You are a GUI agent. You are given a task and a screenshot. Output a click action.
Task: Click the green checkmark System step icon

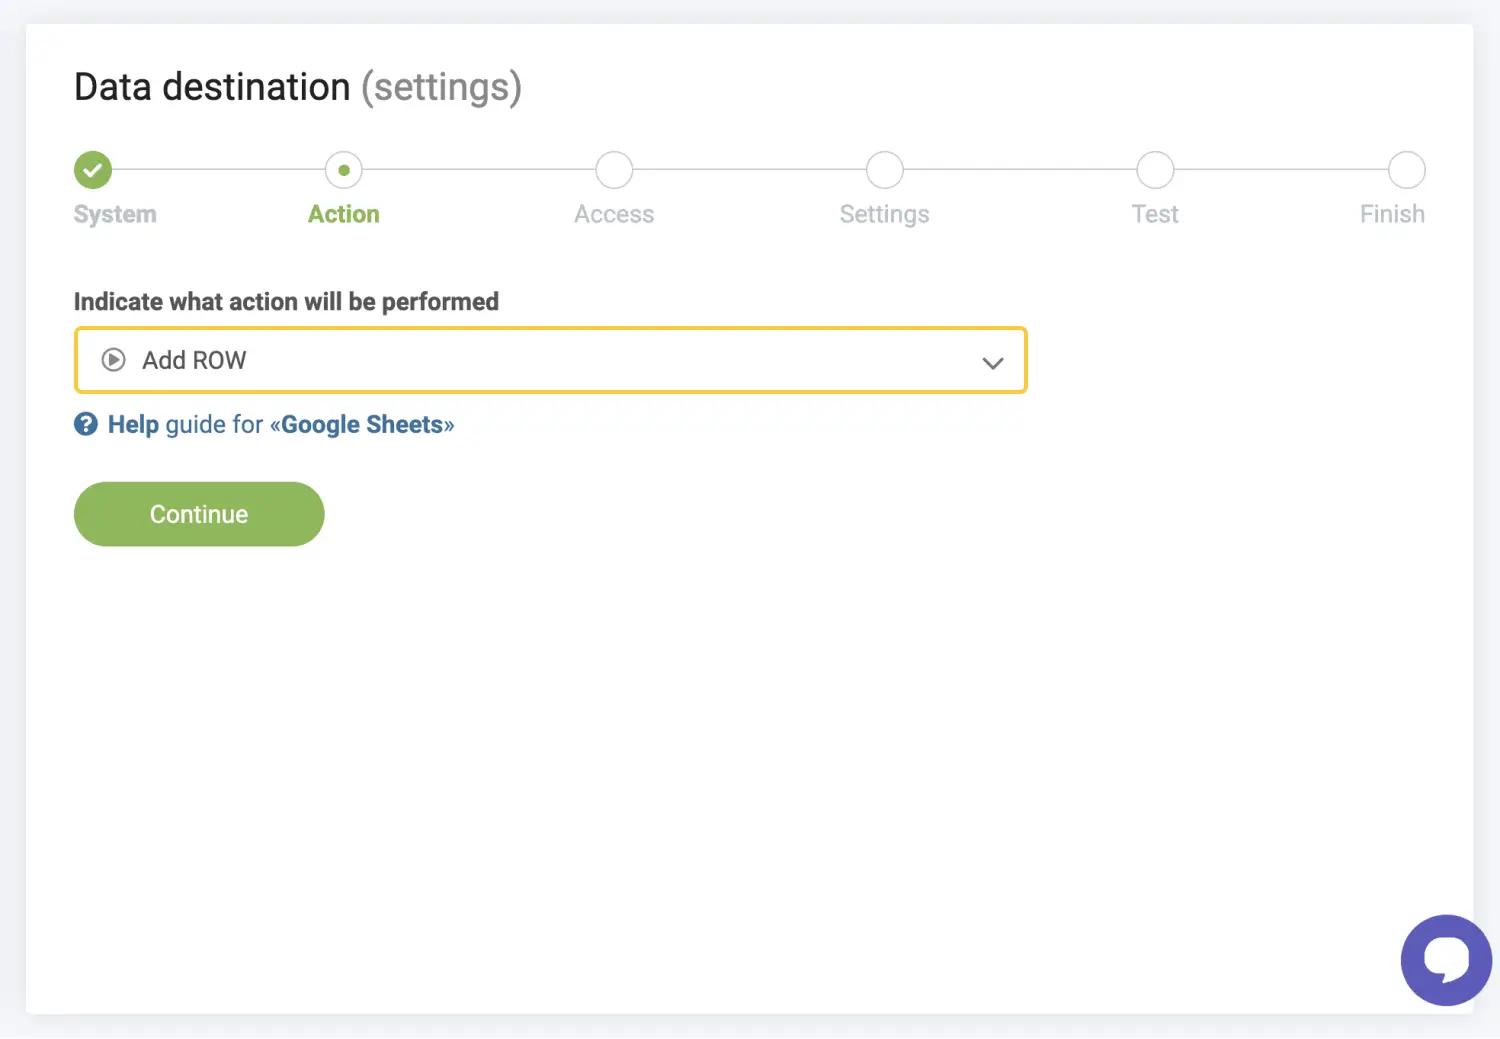(x=93, y=170)
